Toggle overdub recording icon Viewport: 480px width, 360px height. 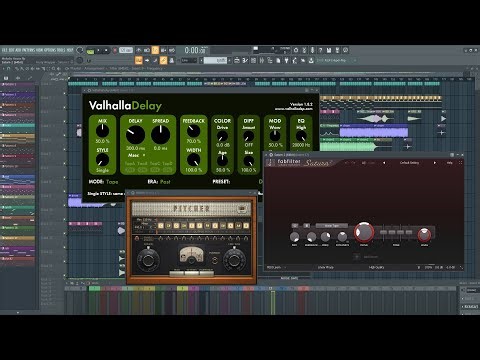164,50
